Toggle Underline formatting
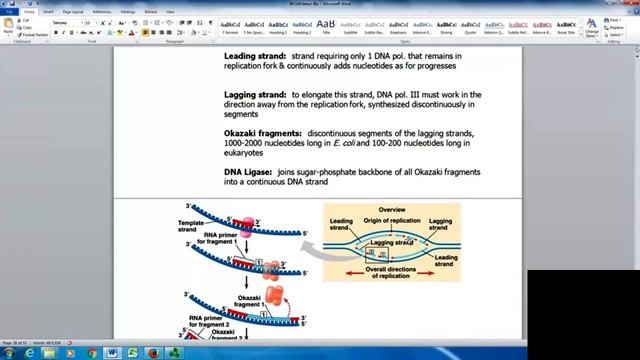640x360 pixels. coord(71,33)
